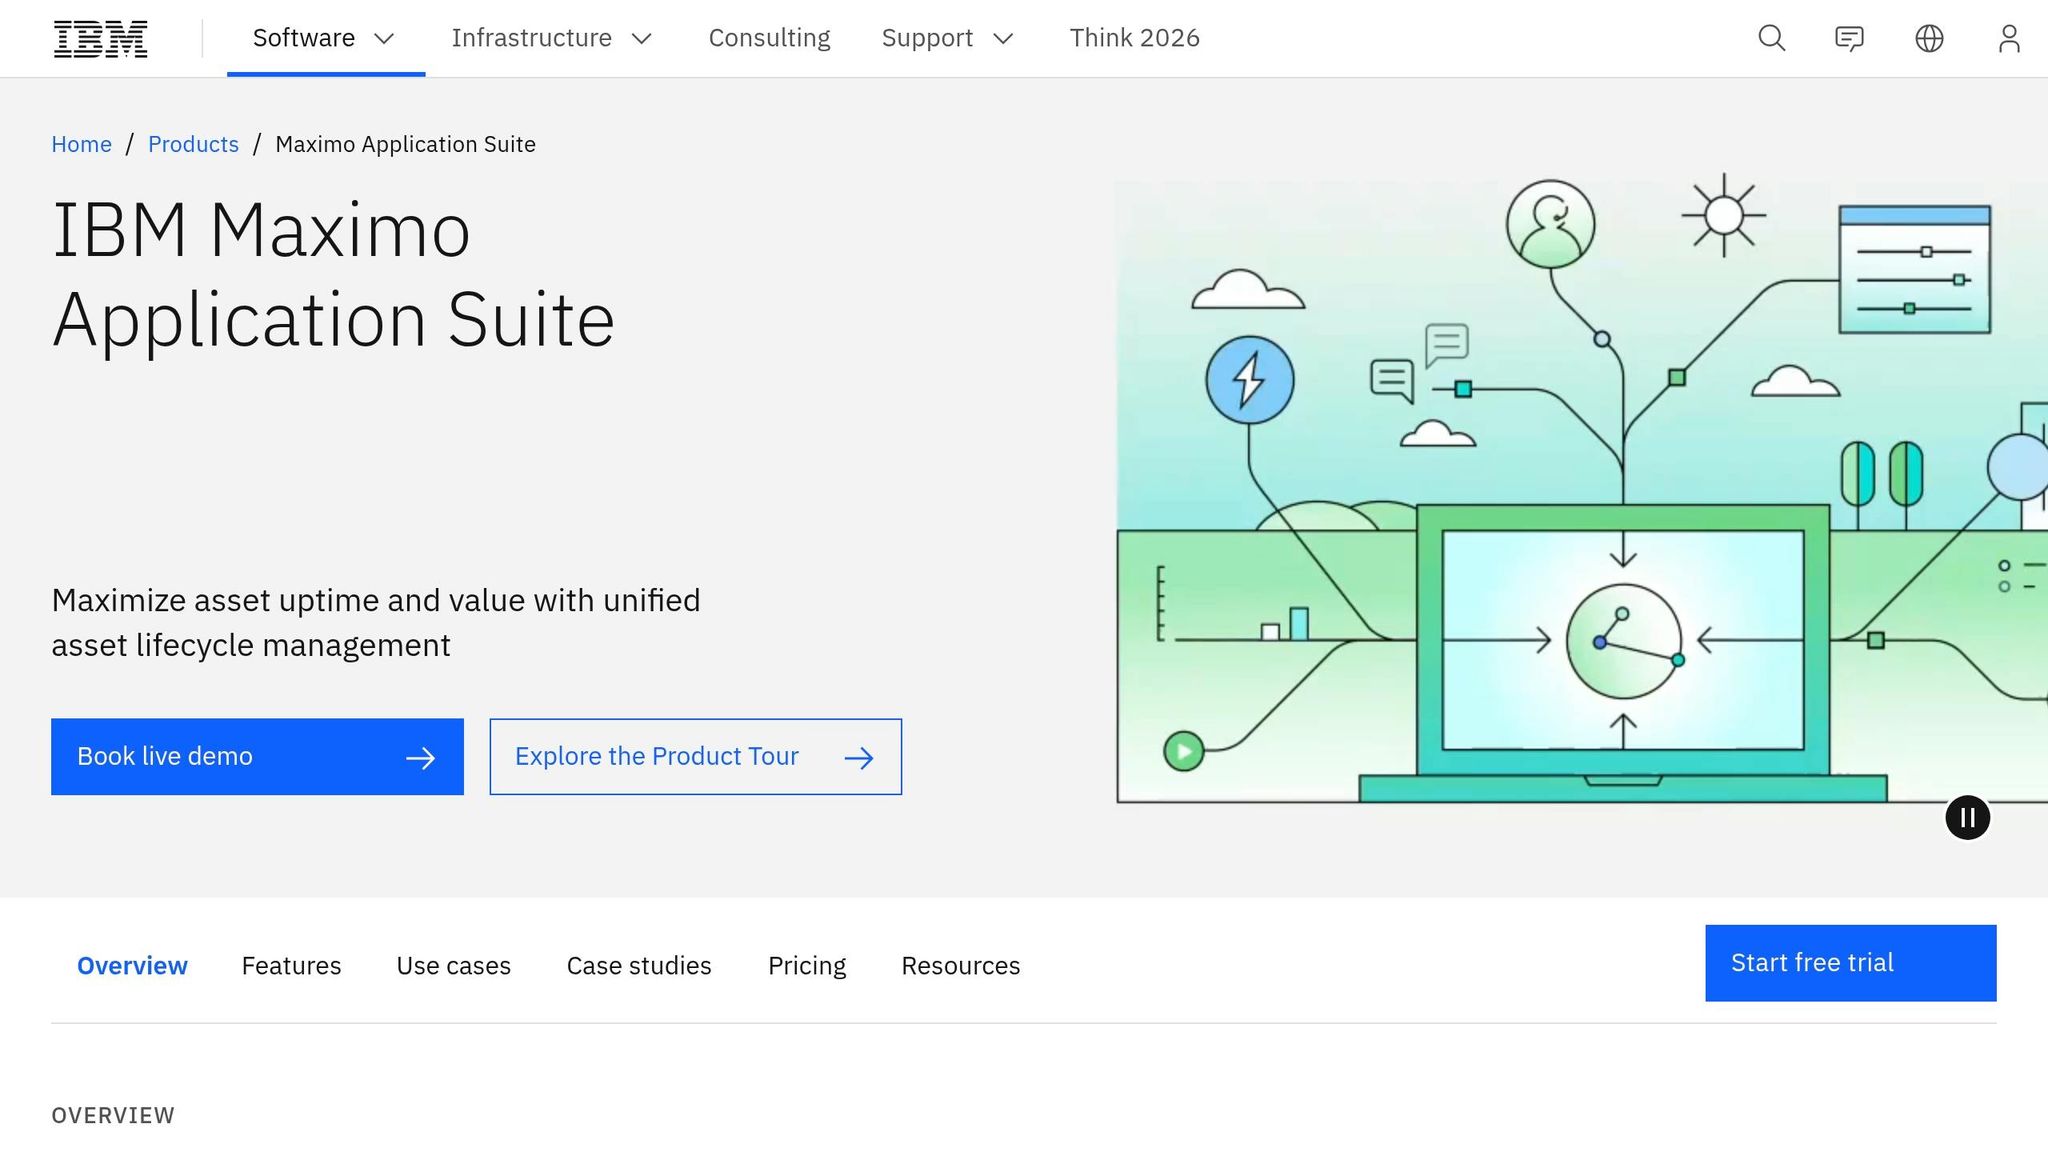Image resolution: width=2048 pixels, height=1152 pixels.
Task: Click the IBM logo
Action: pyautogui.click(x=100, y=39)
